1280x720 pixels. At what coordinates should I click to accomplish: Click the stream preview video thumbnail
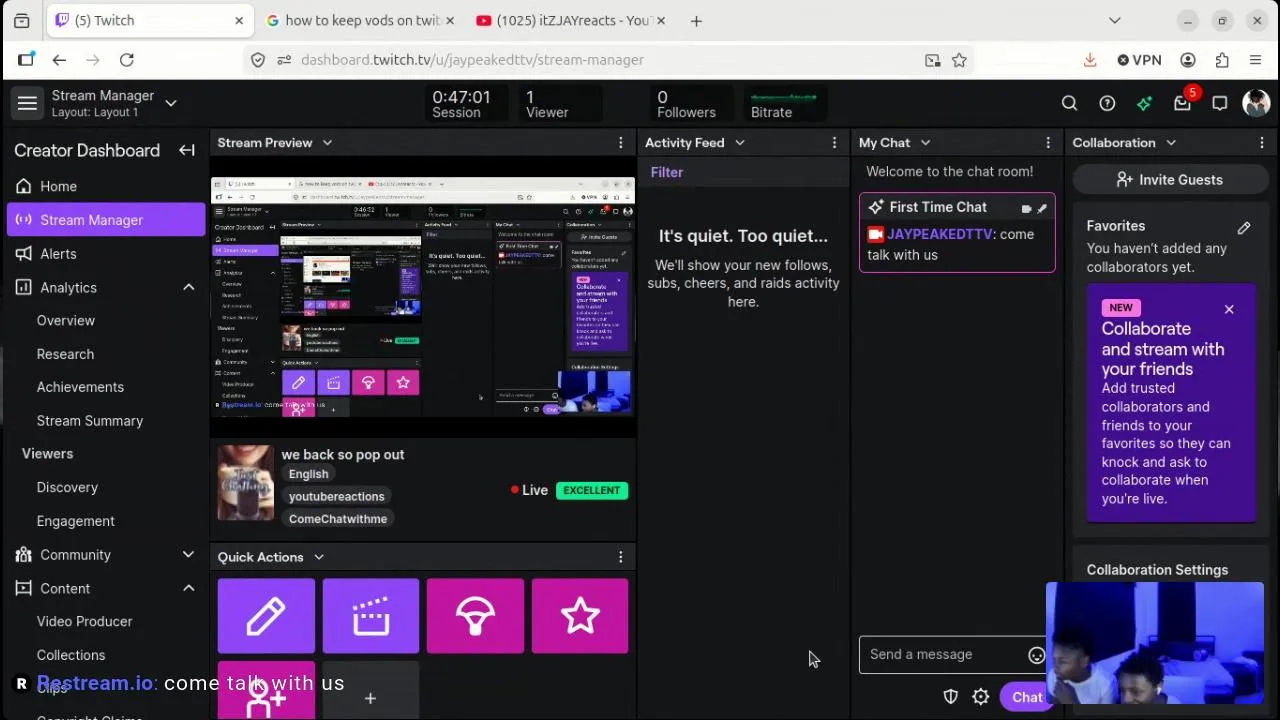point(423,297)
